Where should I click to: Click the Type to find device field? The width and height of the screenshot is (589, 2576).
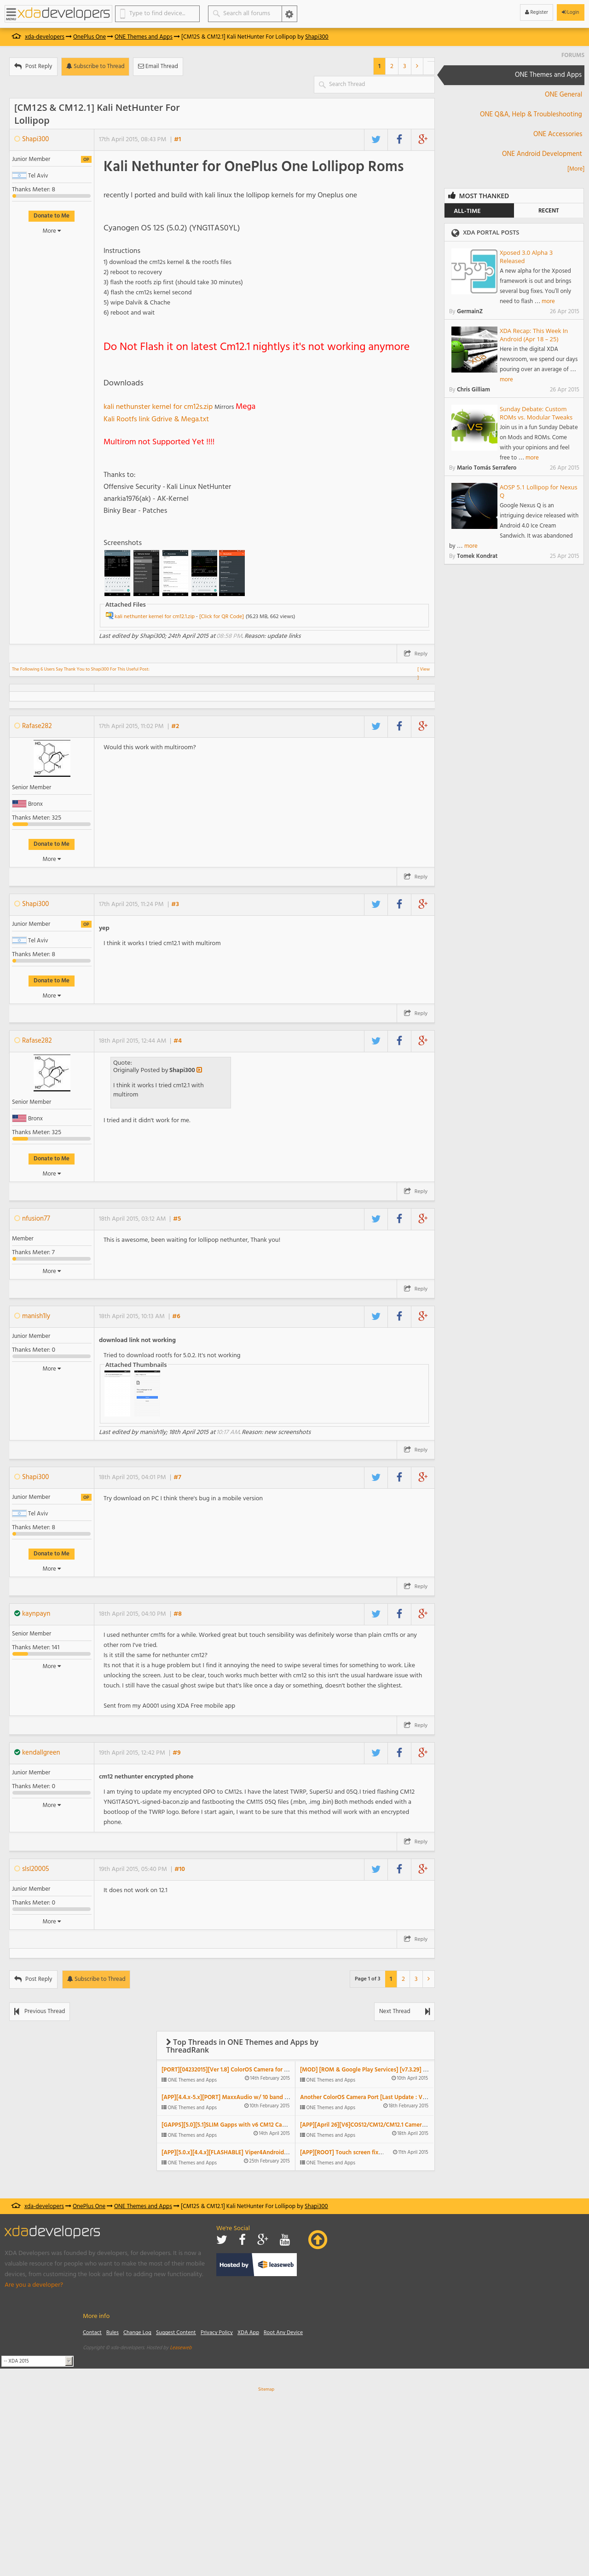point(157,13)
